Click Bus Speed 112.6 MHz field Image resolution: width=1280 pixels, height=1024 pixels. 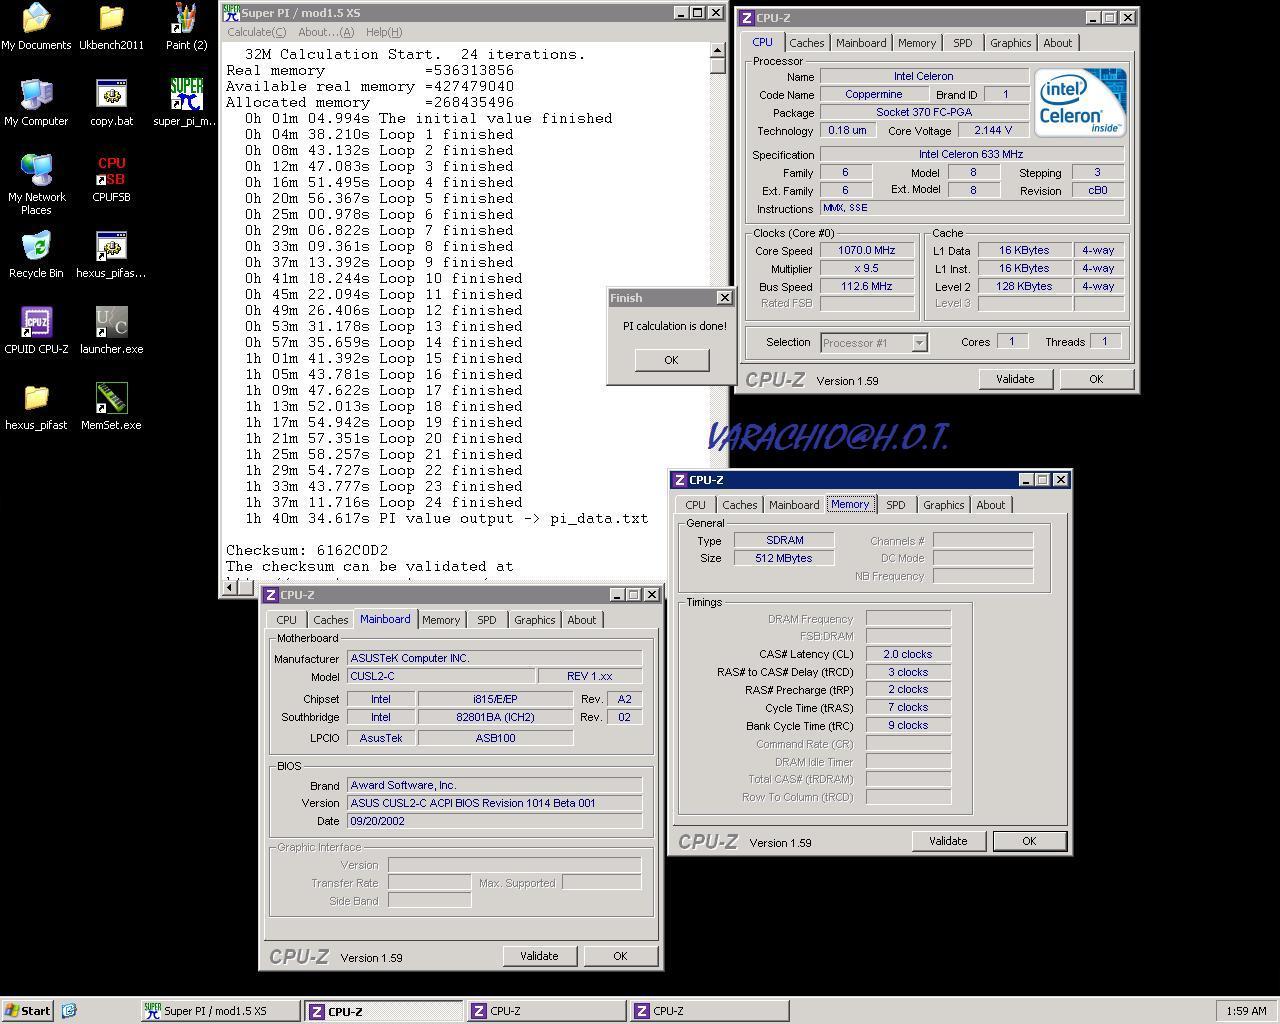pos(867,286)
